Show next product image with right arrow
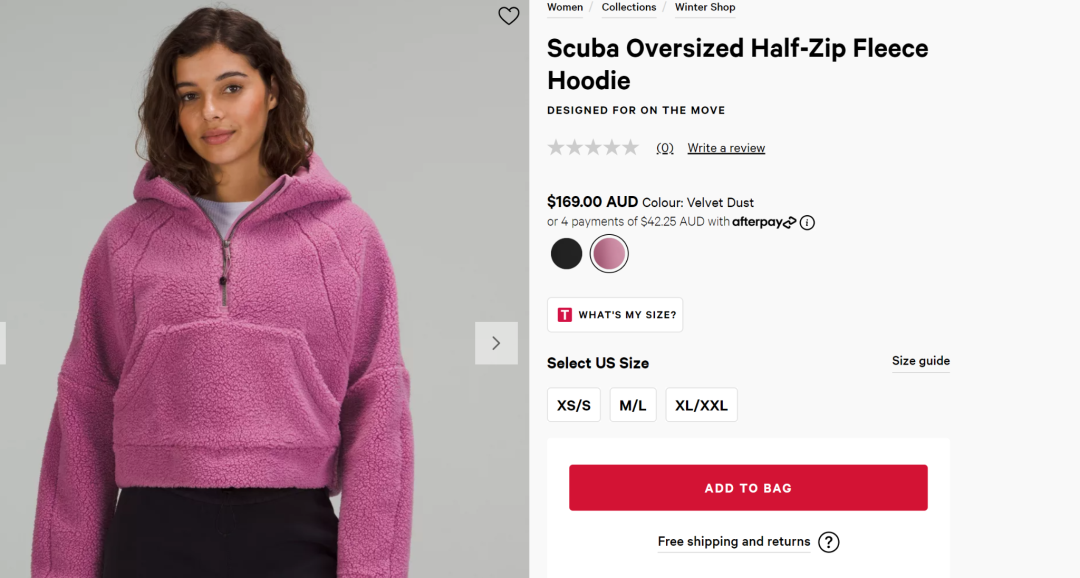1080x578 pixels. 496,343
